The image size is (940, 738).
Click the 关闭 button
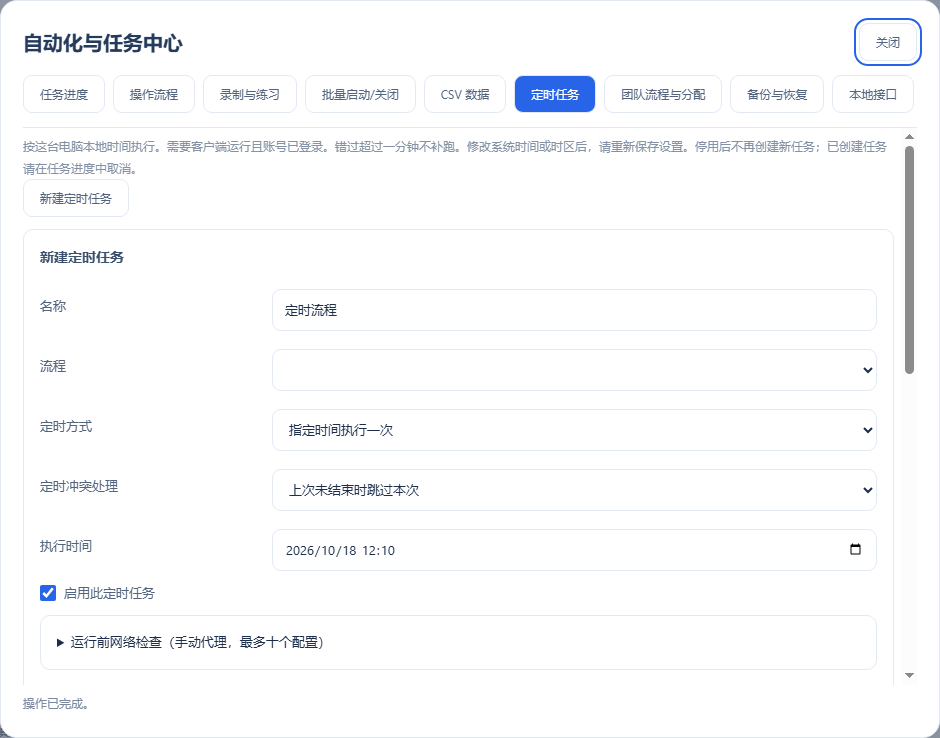click(887, 42)
